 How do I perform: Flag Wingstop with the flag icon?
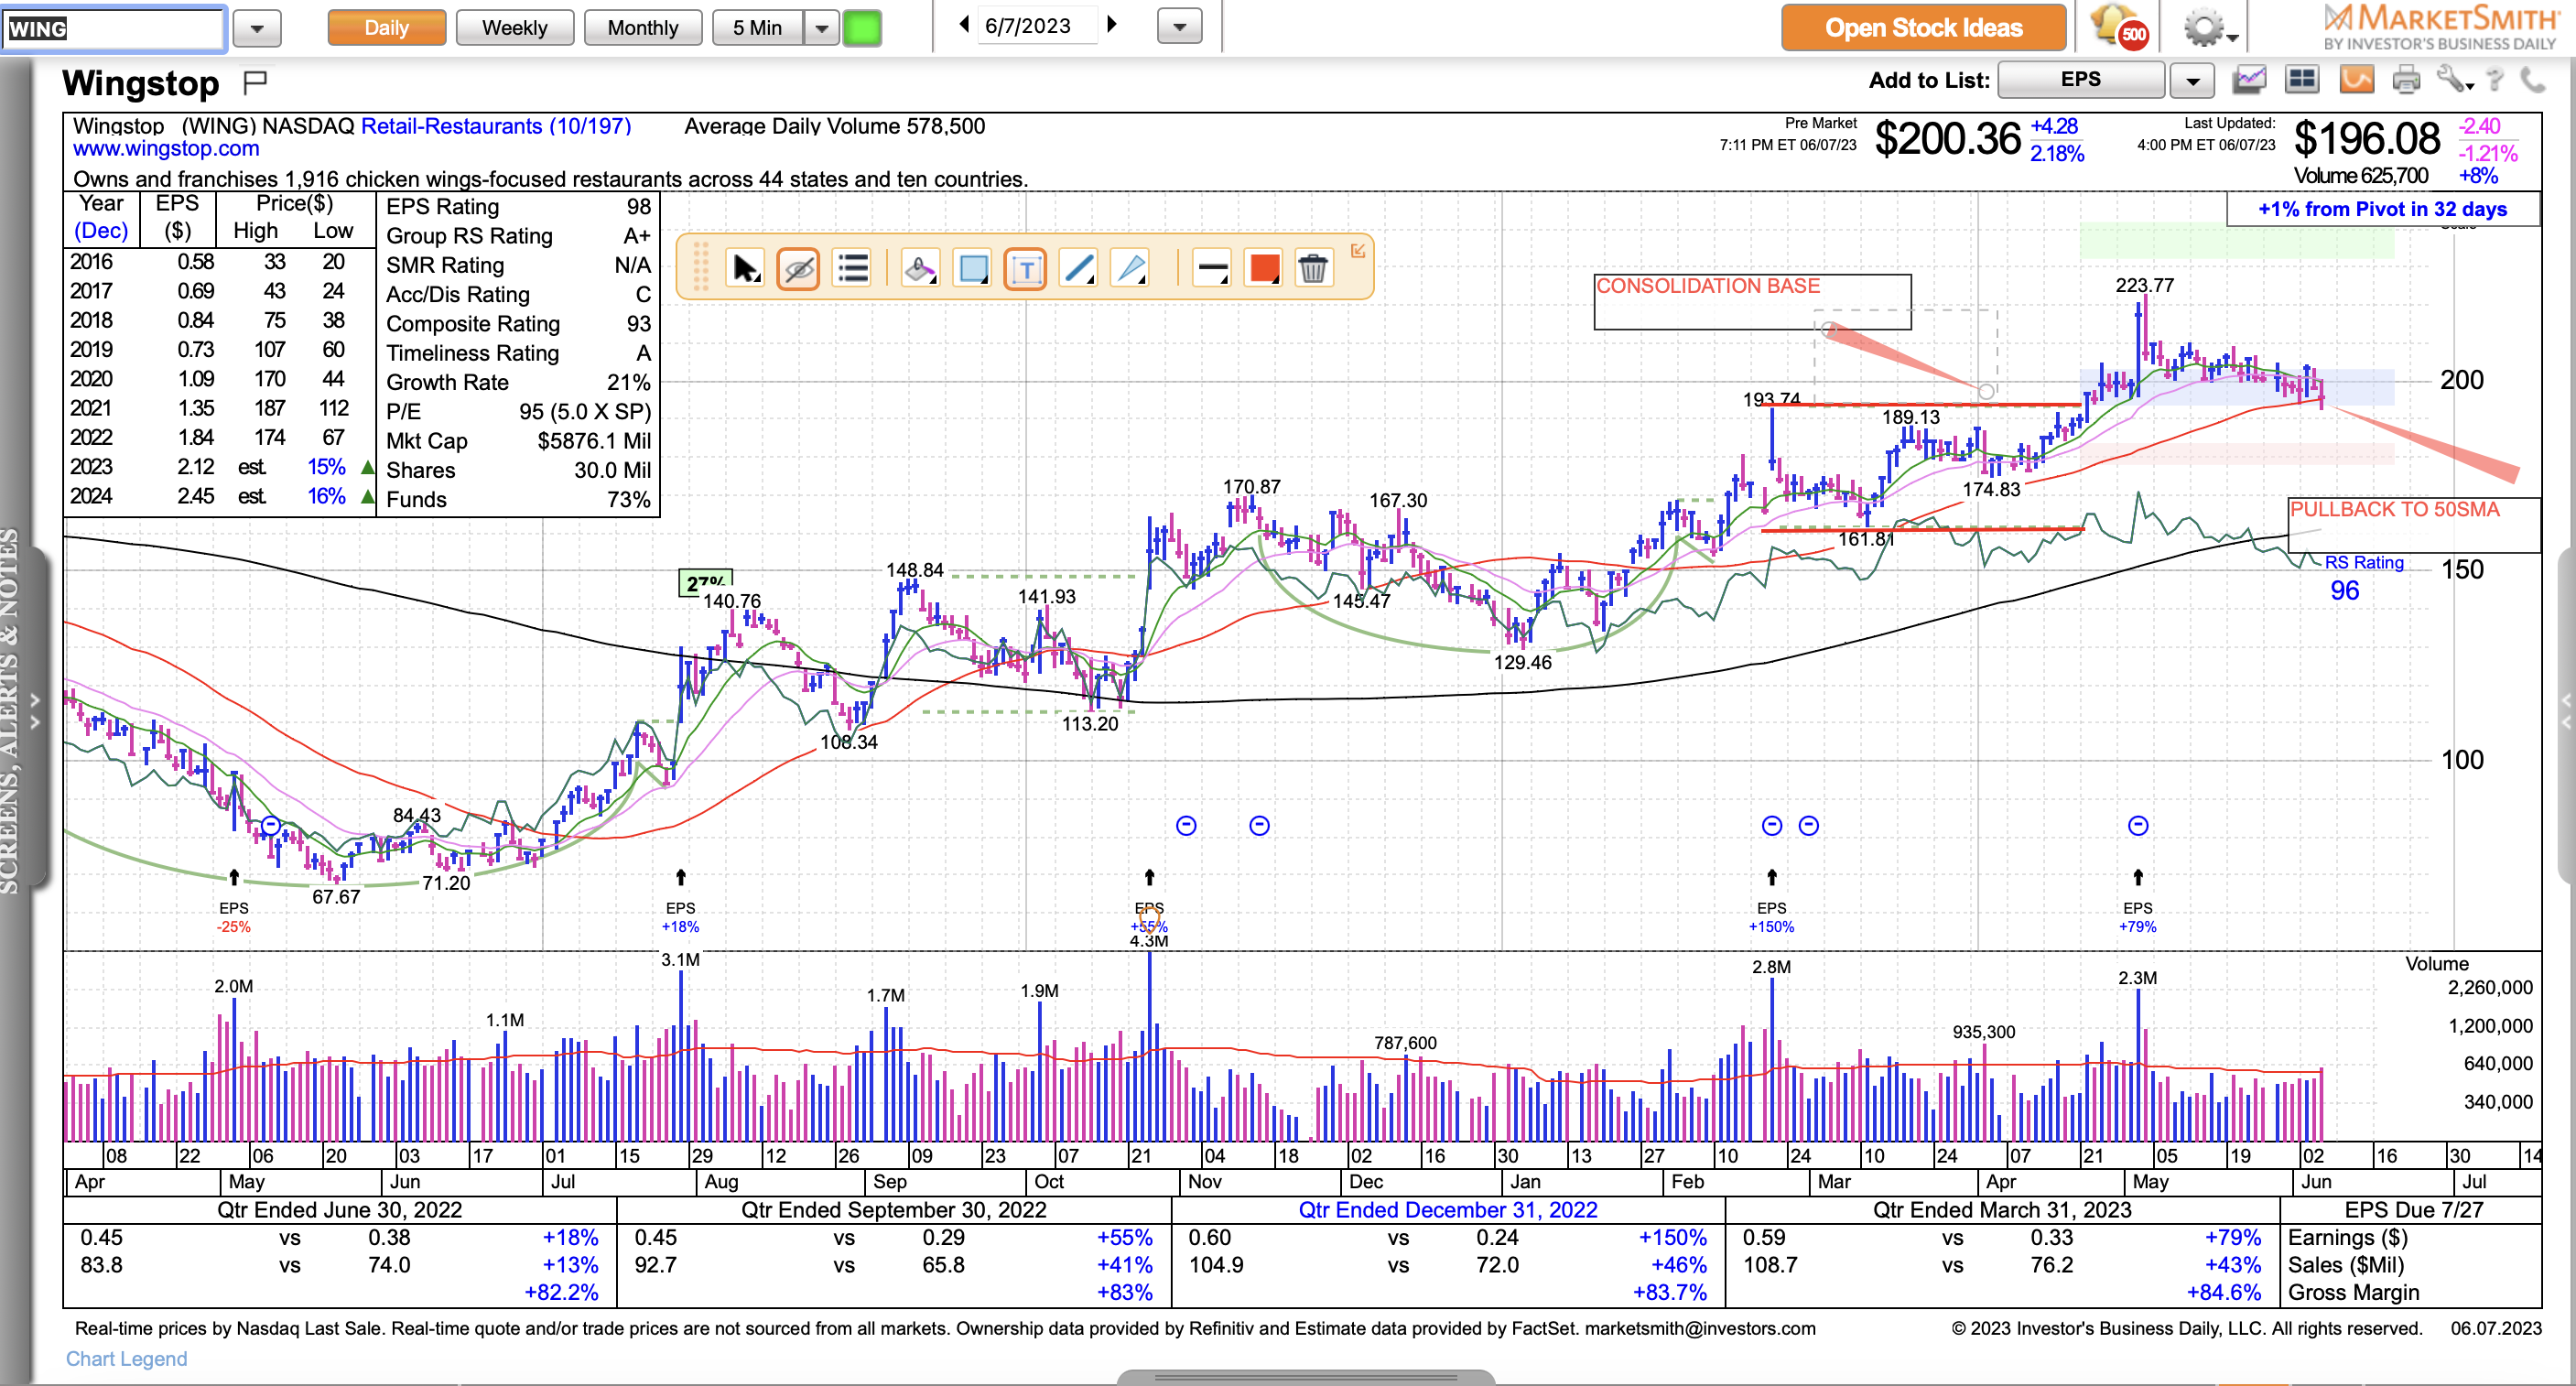coord(255,82)
